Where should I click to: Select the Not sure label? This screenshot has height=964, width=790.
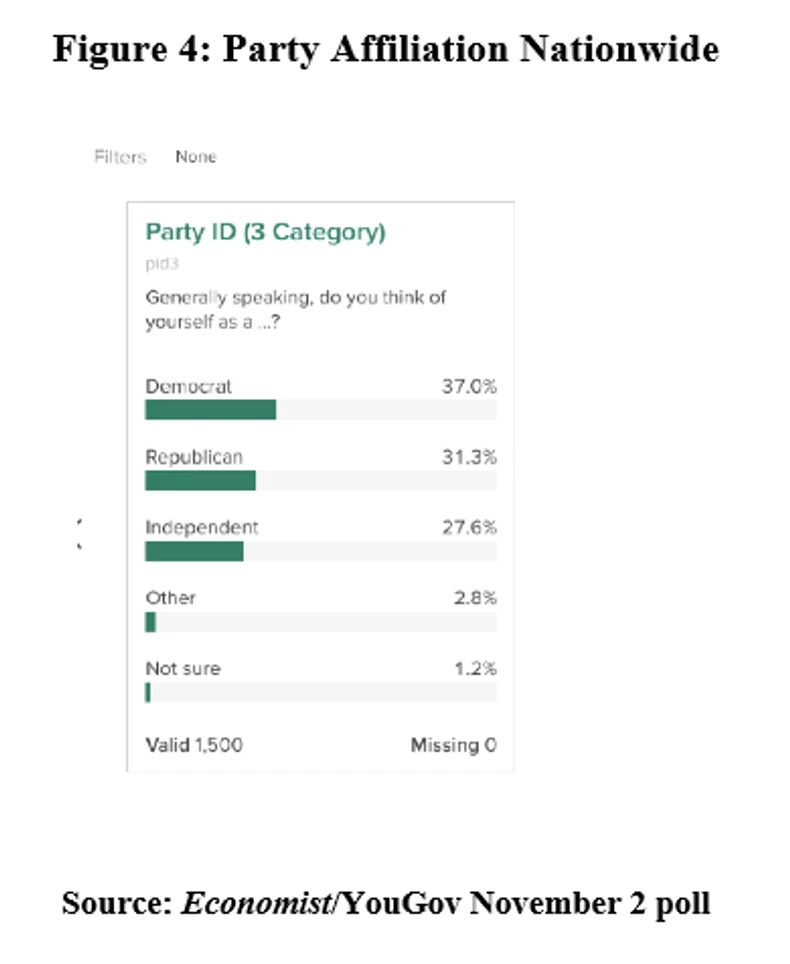(x=183, y=668)
